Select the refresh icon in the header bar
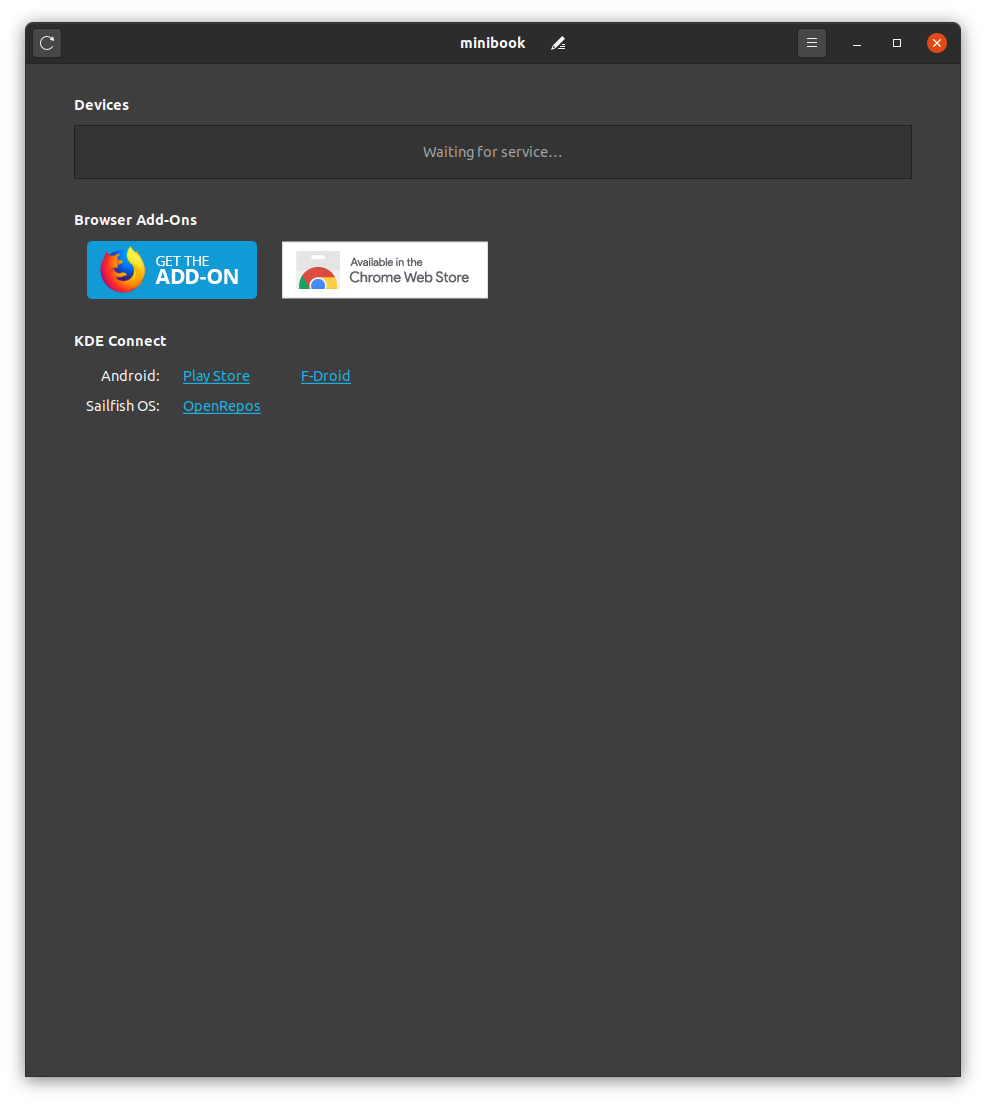986x1105 pixels. pos(46,43)
